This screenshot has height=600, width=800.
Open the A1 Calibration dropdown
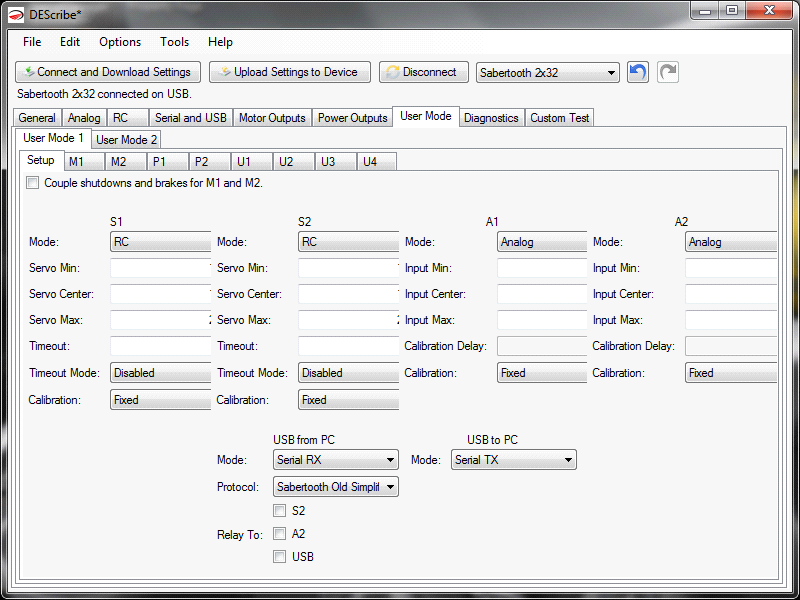pyautogui.click(x=542, y=373)
